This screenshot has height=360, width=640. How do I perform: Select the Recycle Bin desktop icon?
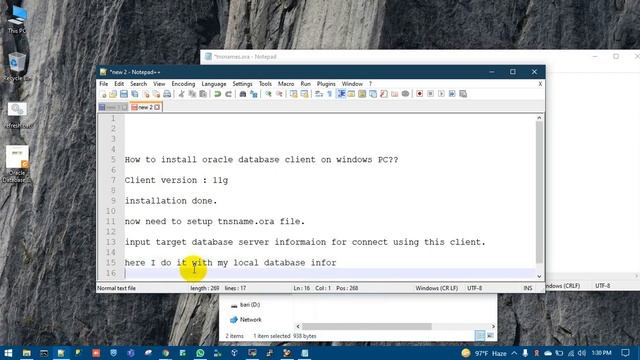[17, 66]
